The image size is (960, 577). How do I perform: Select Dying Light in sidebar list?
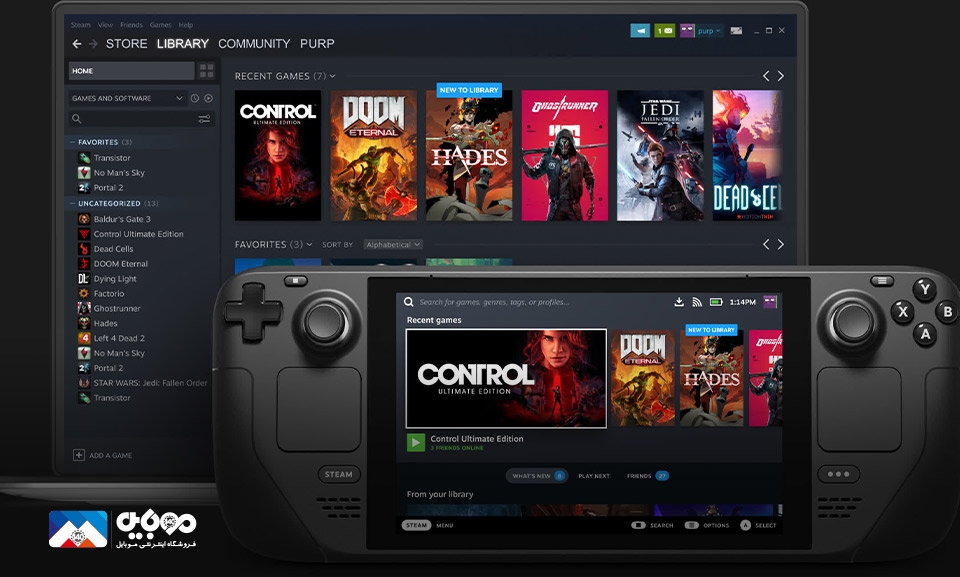tap(115, 279)
